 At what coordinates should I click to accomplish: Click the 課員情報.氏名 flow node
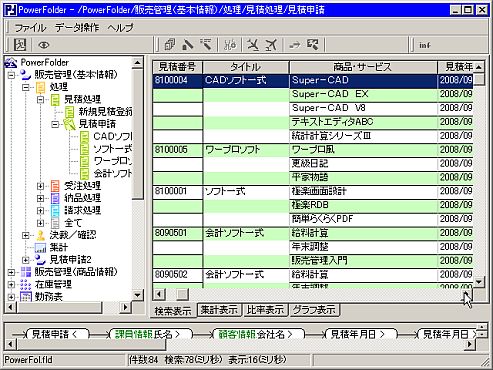[x=151, y=334]
